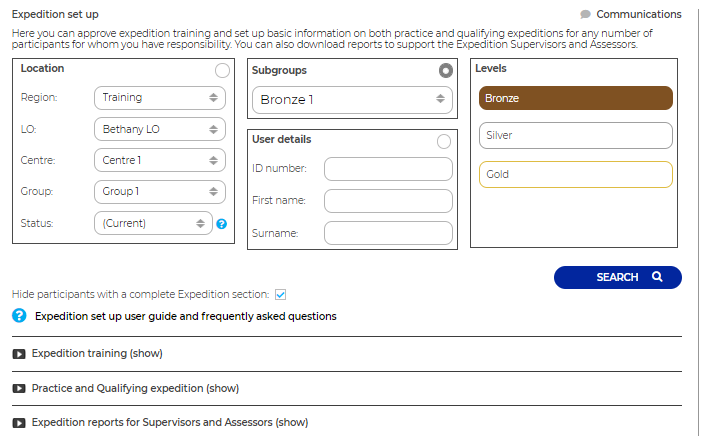Image resolution: width=715 pixels, height=445 pixels.
Task: Open the LO dropdown showing Bethany LO
Action: pyautogui.click(x=160, y=129)
